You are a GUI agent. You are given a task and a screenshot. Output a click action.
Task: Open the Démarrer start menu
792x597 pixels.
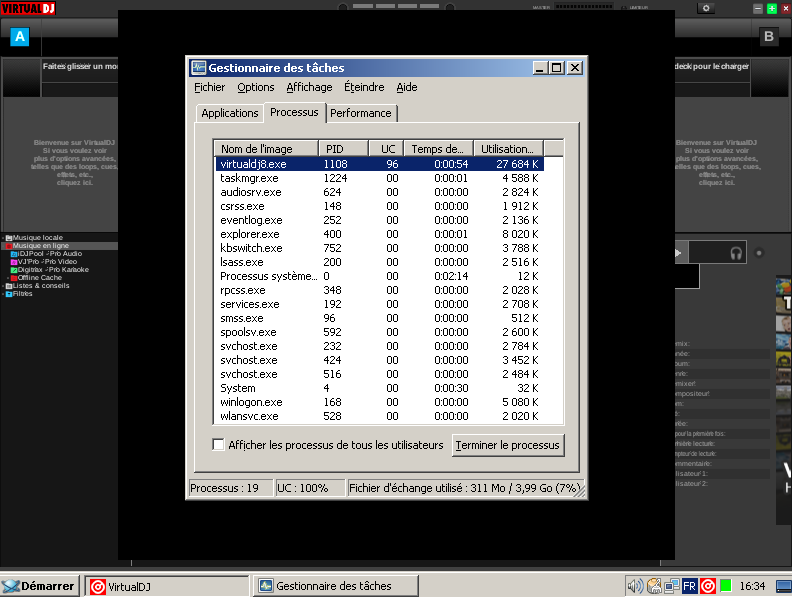pos(39,586)
